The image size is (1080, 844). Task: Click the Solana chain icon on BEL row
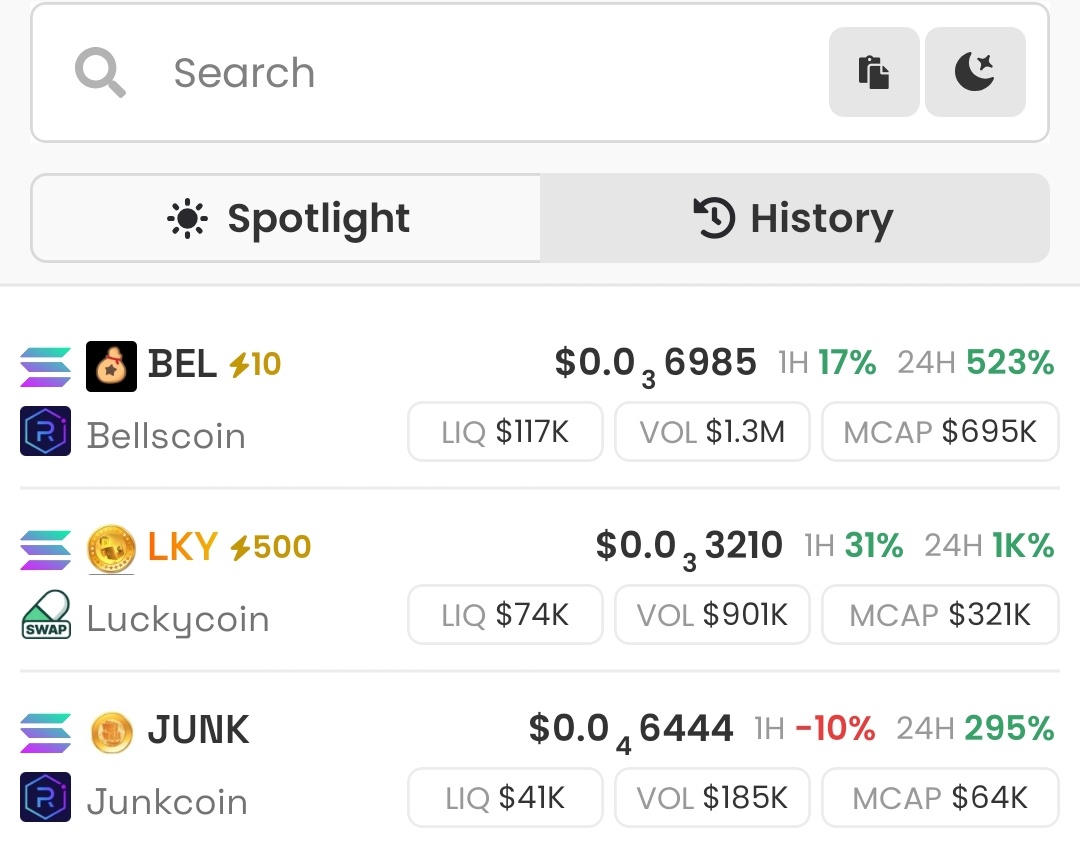[46, 366]
